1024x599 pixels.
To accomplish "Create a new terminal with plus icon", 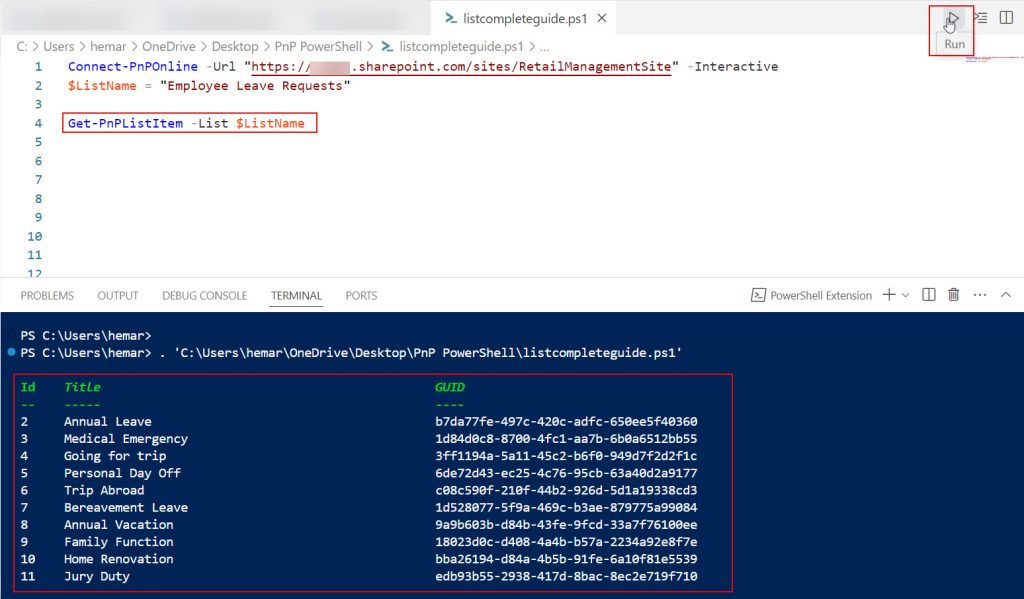I will coord(889,295).
